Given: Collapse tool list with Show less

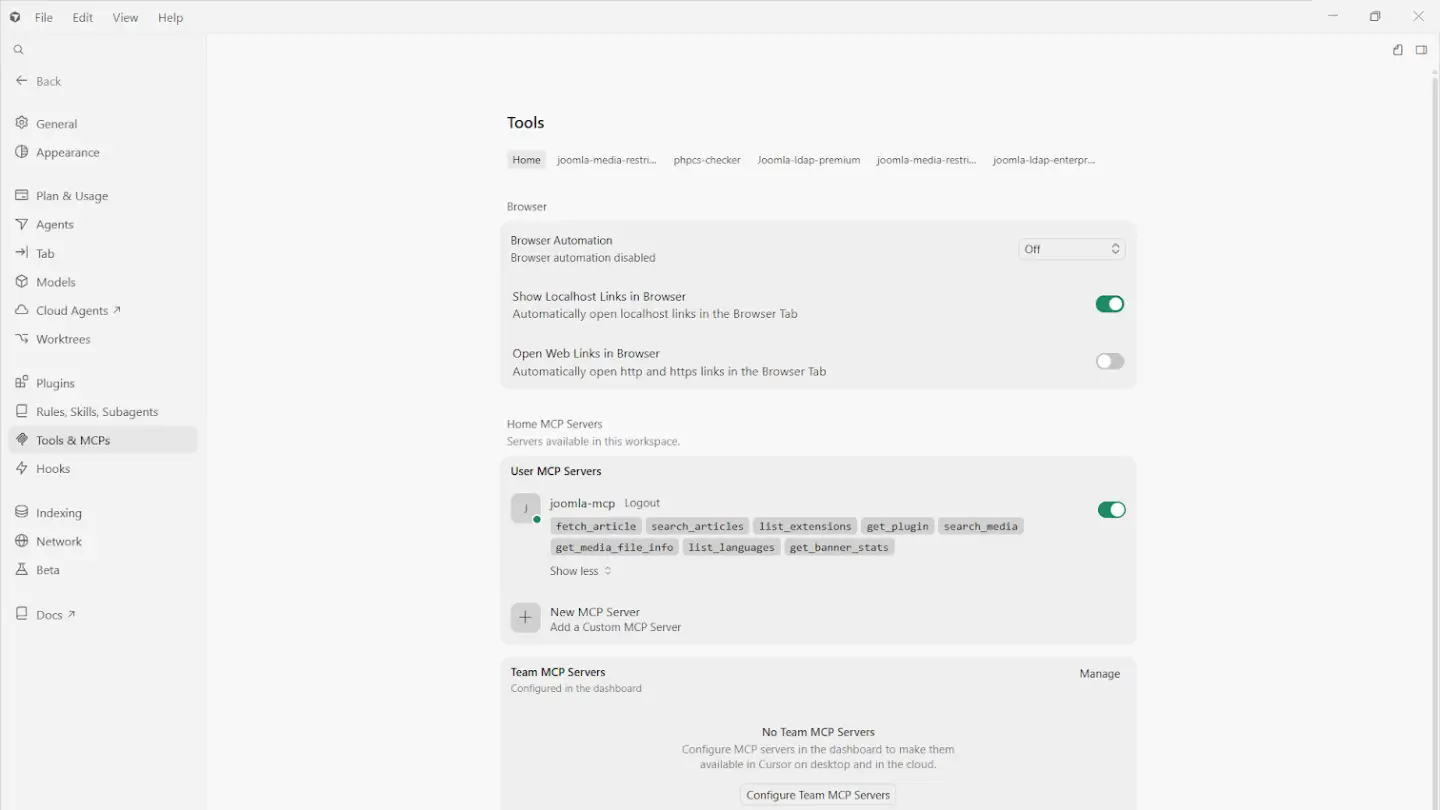Looking at the screenshot, I should point(580,571).
